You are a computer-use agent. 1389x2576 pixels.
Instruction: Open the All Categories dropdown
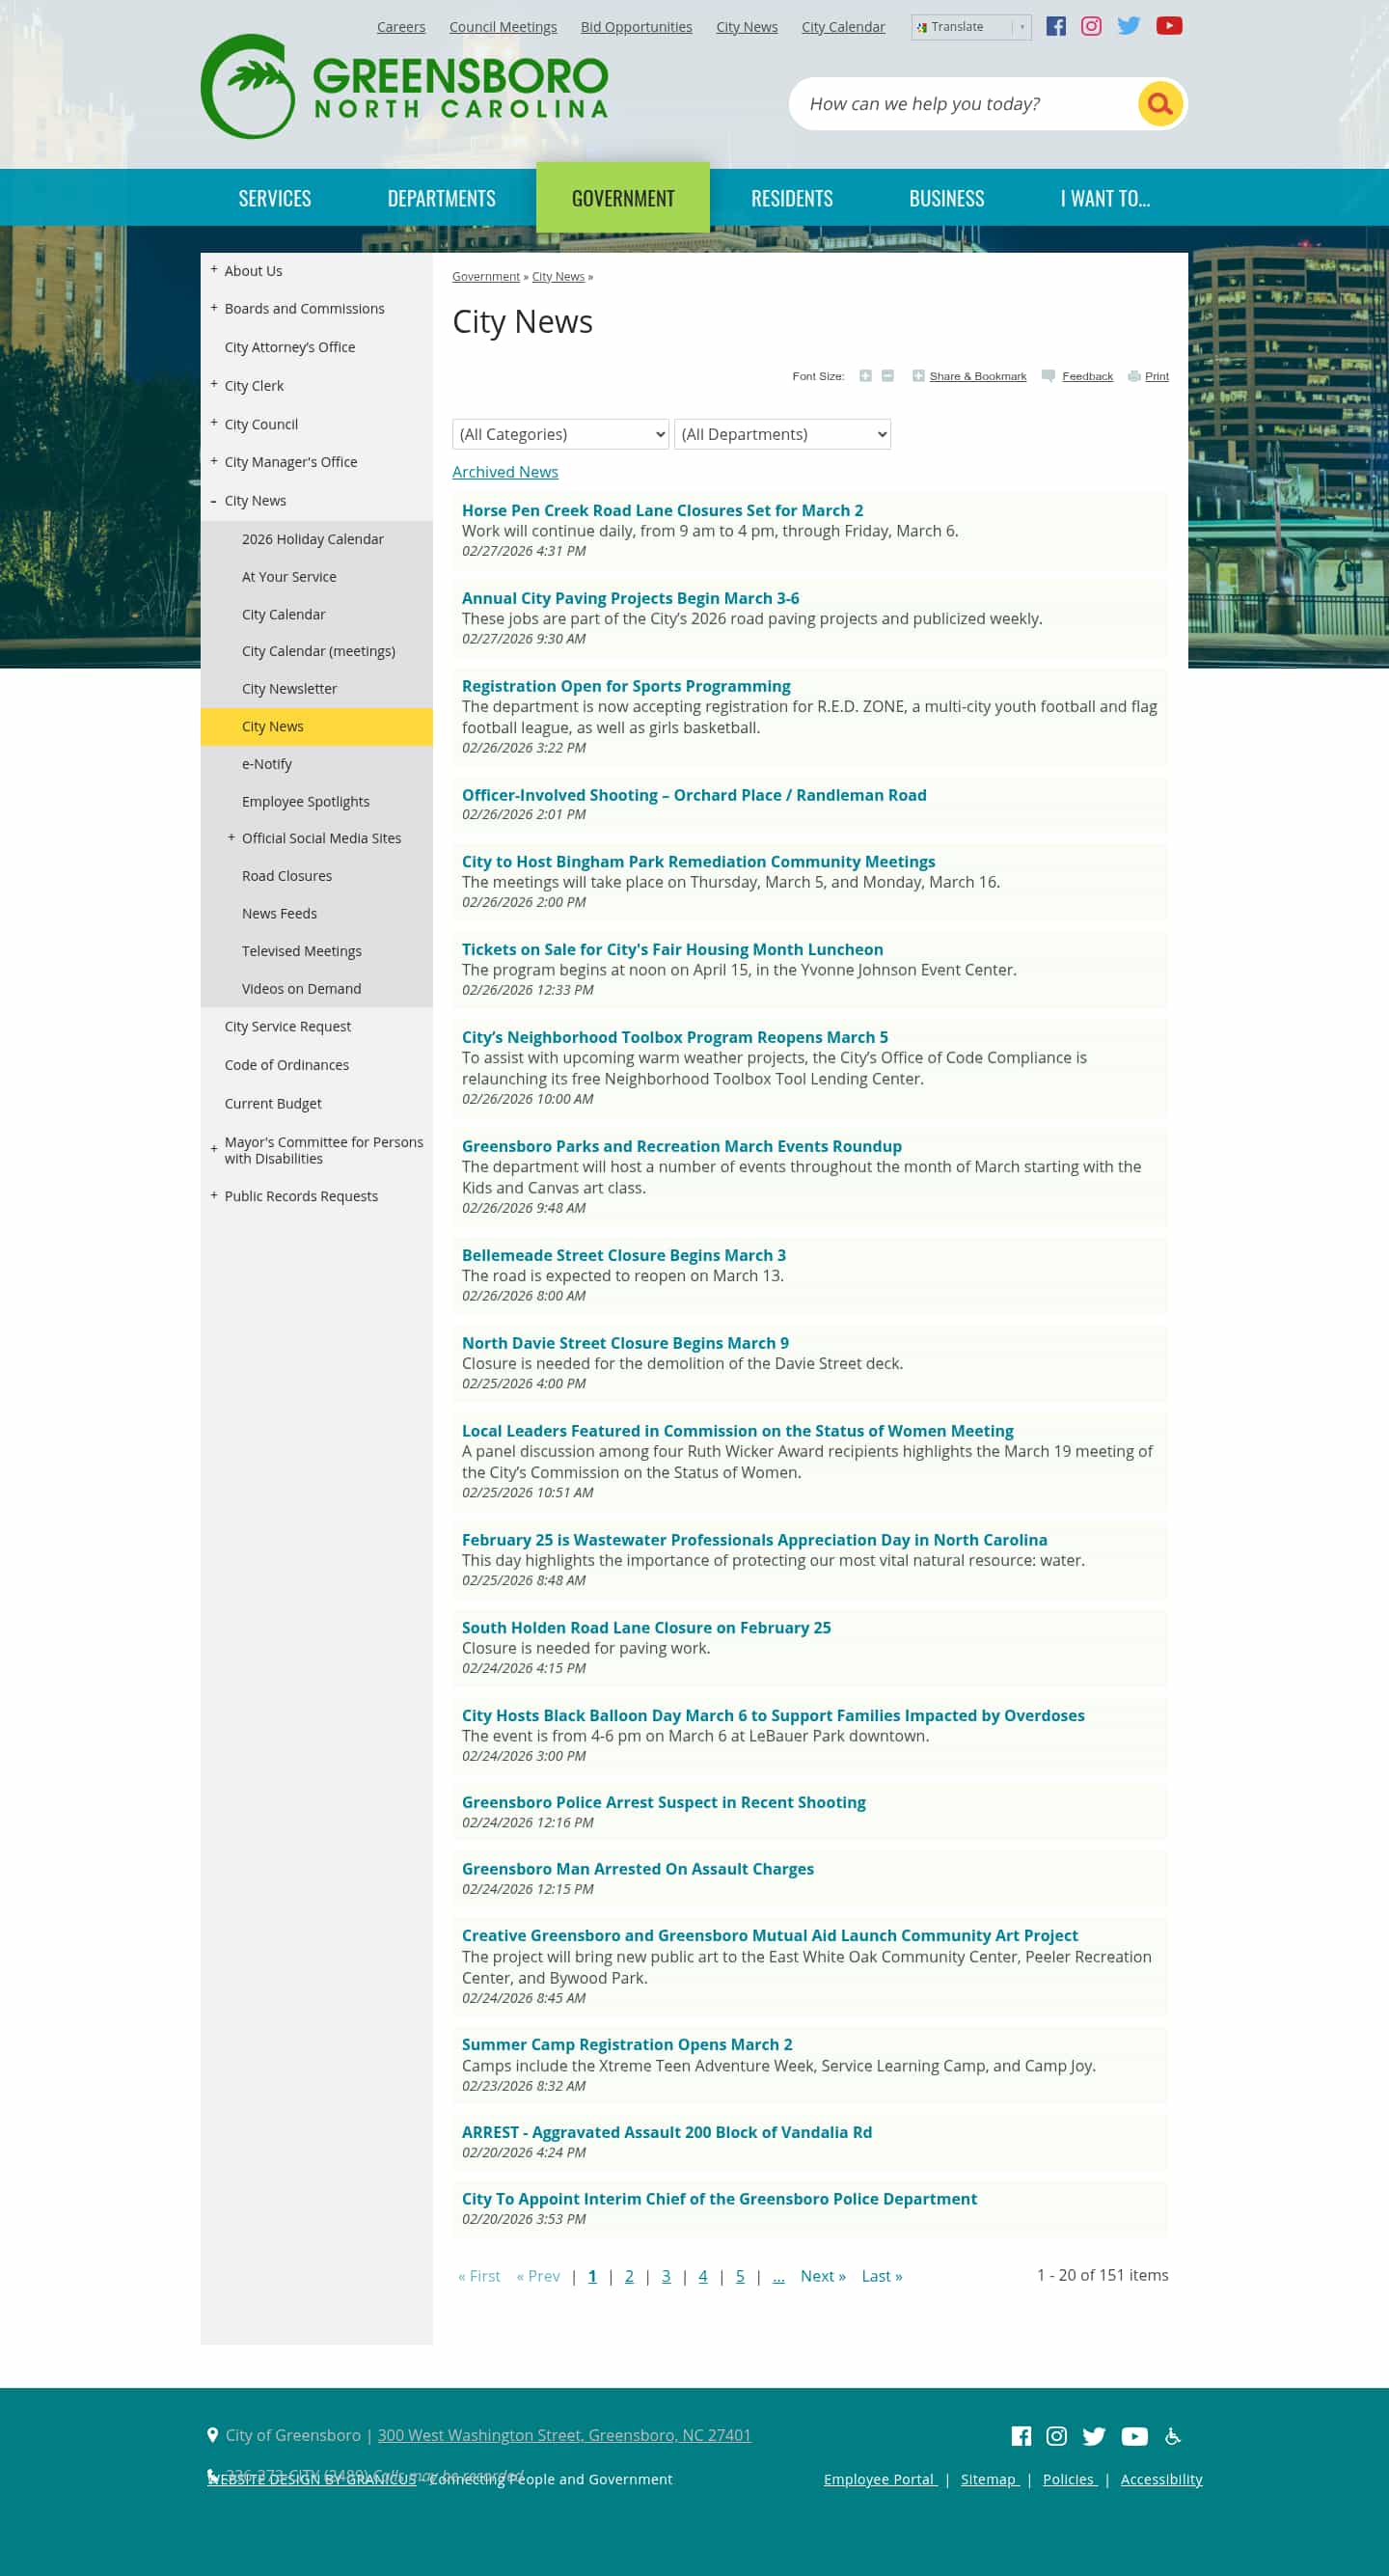(x=560, y=434)
